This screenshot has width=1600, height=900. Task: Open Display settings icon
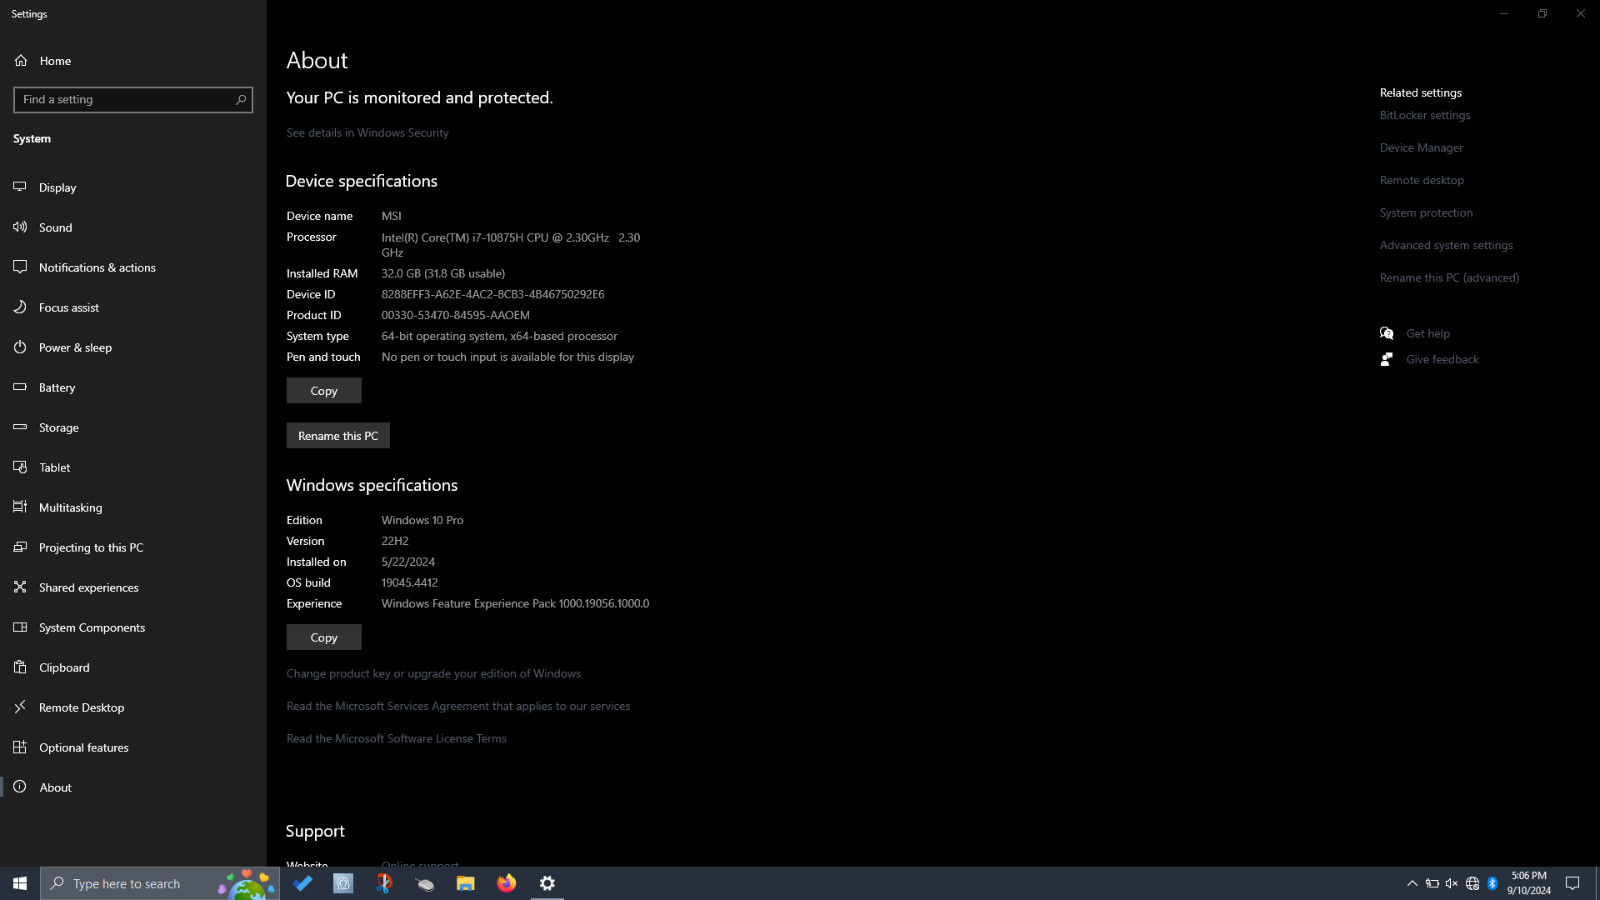coord(20,187)
